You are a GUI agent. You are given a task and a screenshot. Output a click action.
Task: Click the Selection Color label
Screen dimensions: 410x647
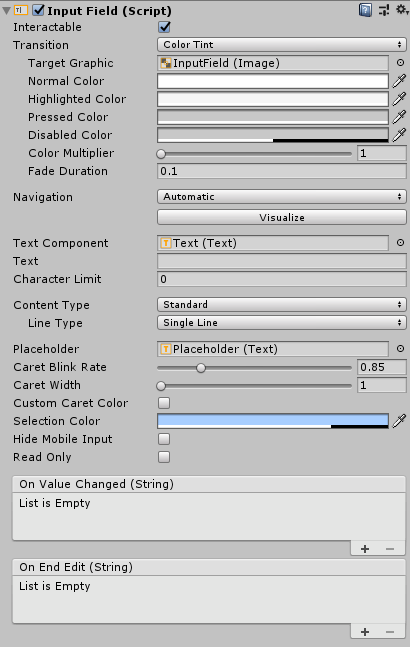pos(57,421)
